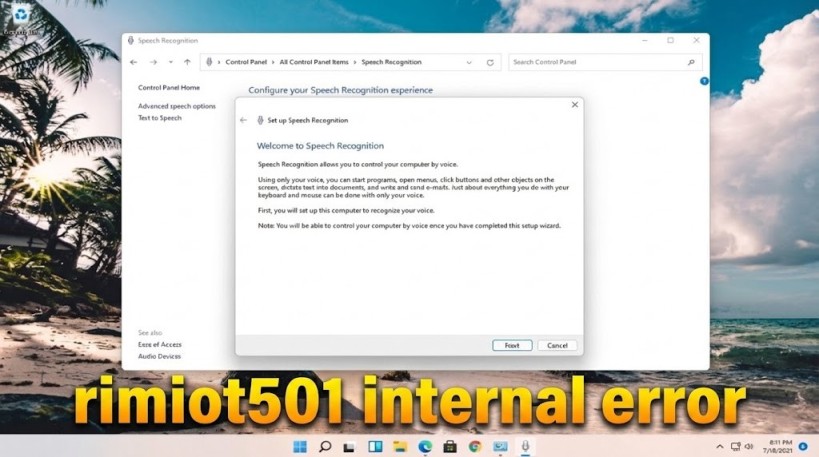Image resolution: width=819 pixels, height=457 pixels.
Task: Maximize the Speech Recognition window
Action: coord(671,40)
